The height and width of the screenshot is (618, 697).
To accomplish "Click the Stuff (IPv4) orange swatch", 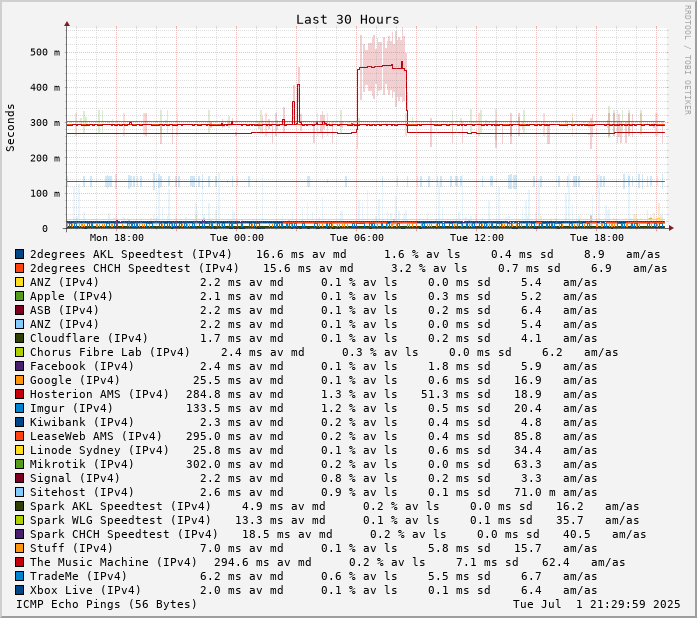I will click(x=20, y=548).
